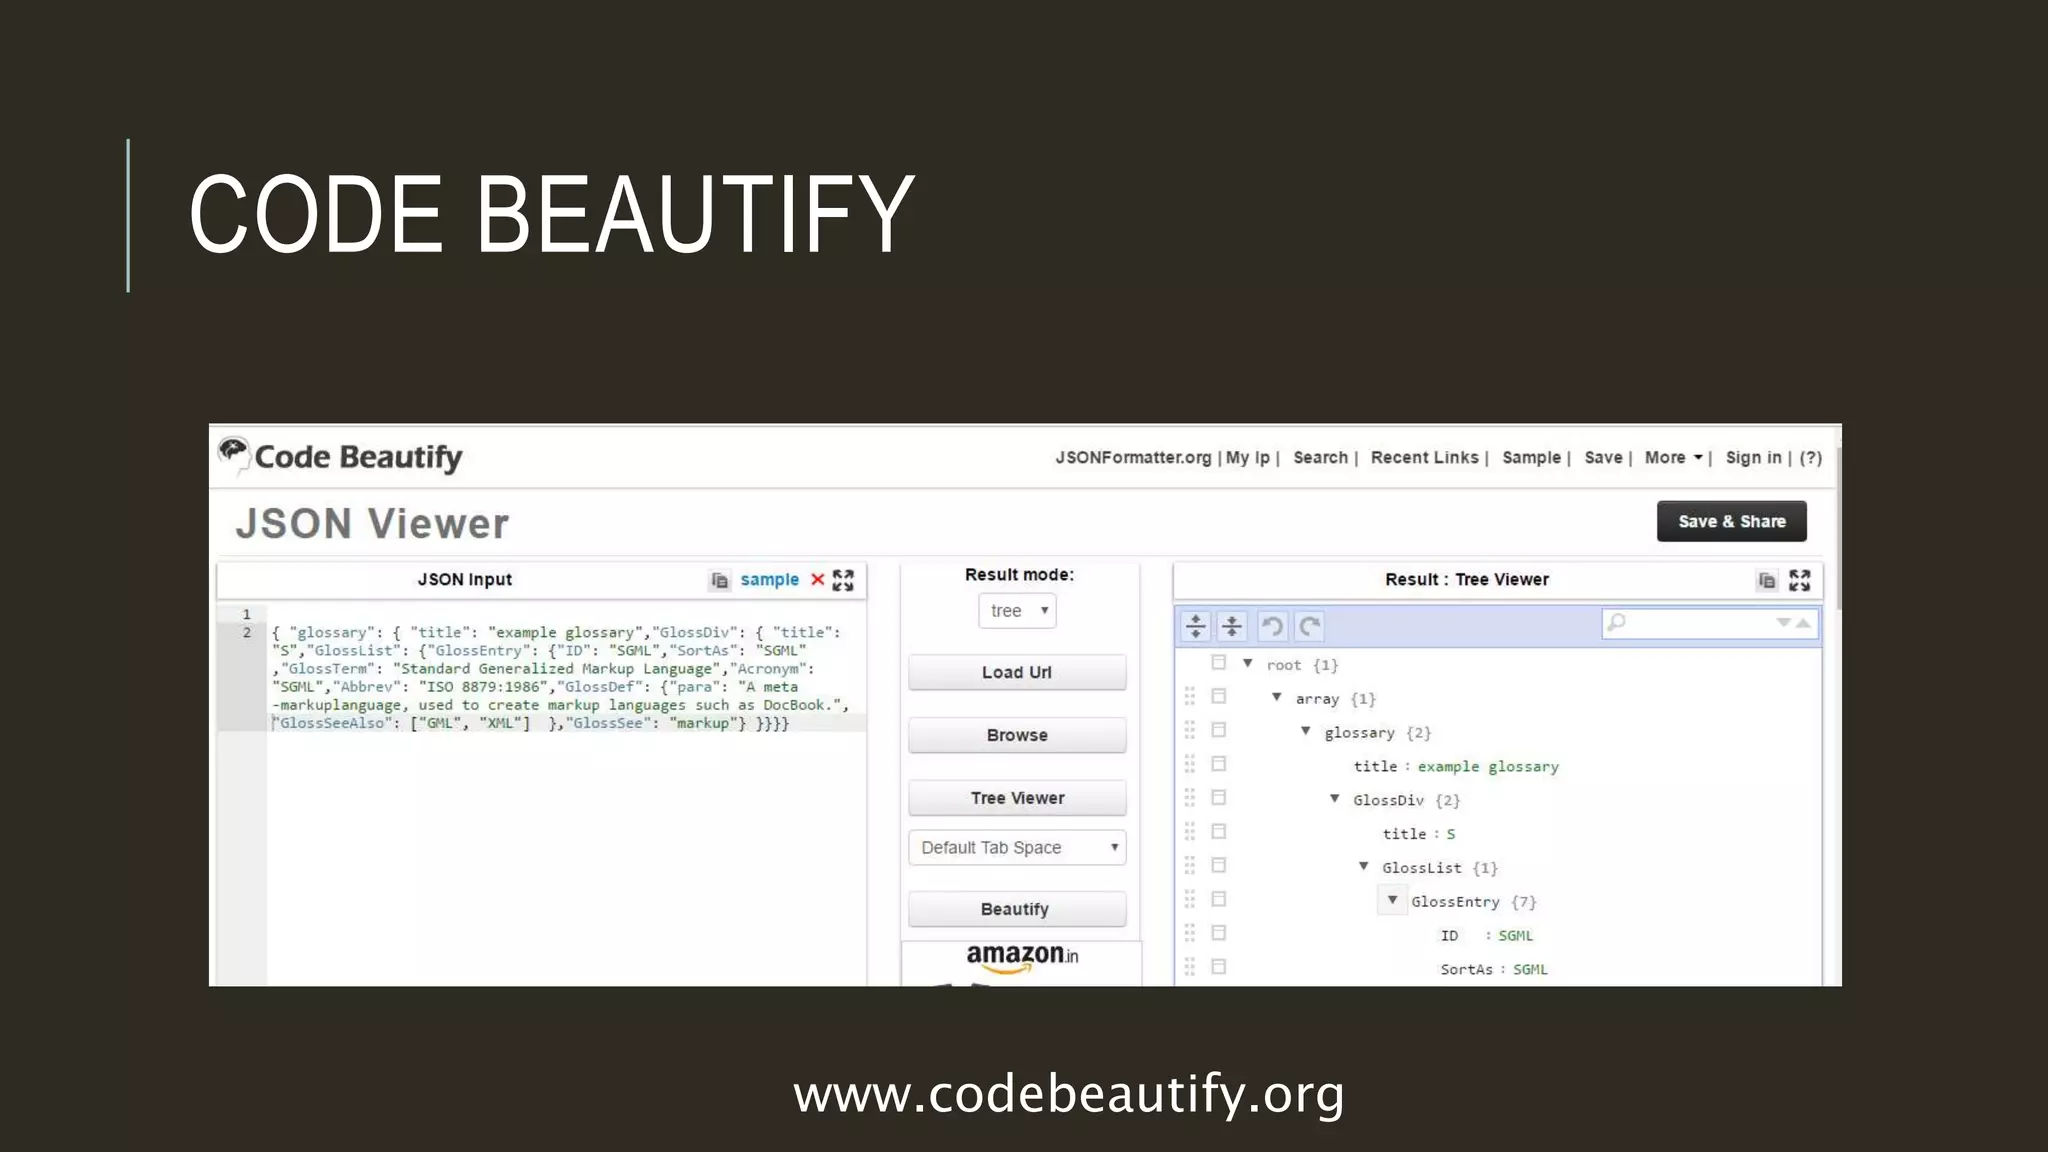
Task: Open the Default Tab Space dropdown
Action: [x=1017, y=848]
